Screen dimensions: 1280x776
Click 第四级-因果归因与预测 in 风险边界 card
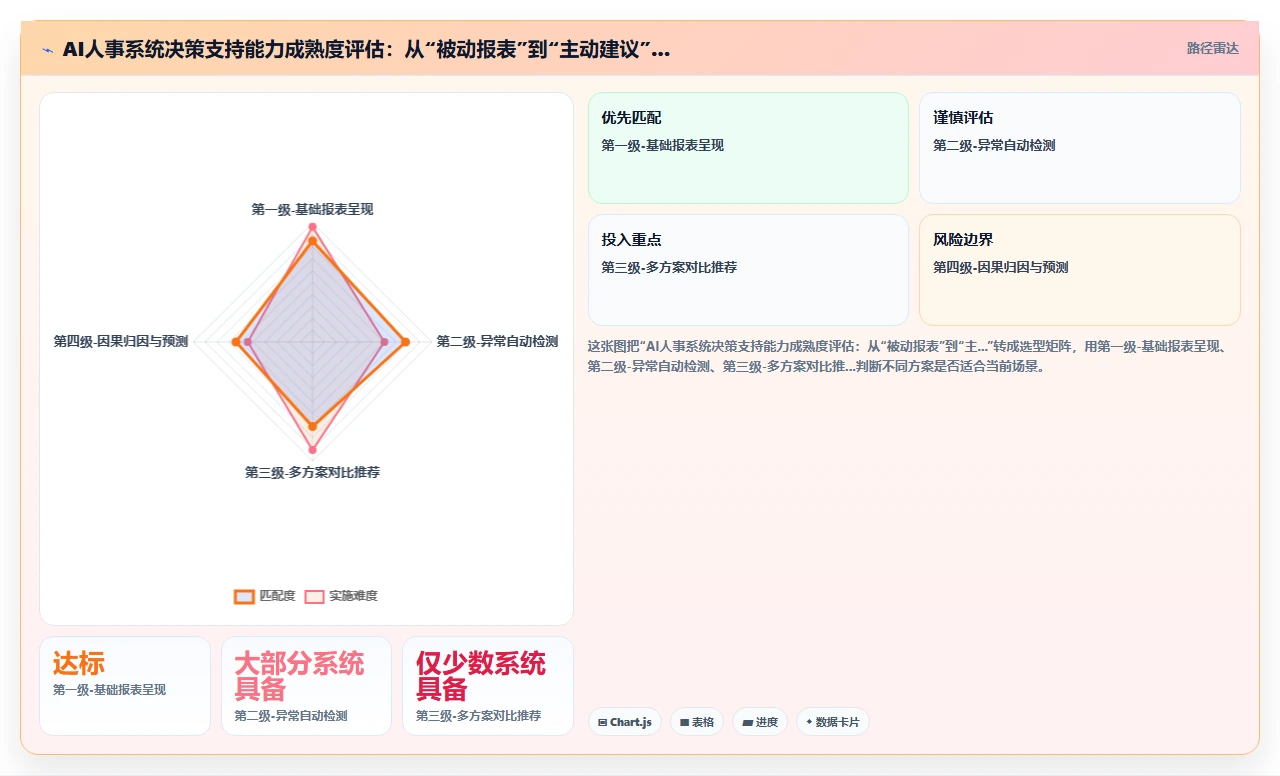(1001, 267)
